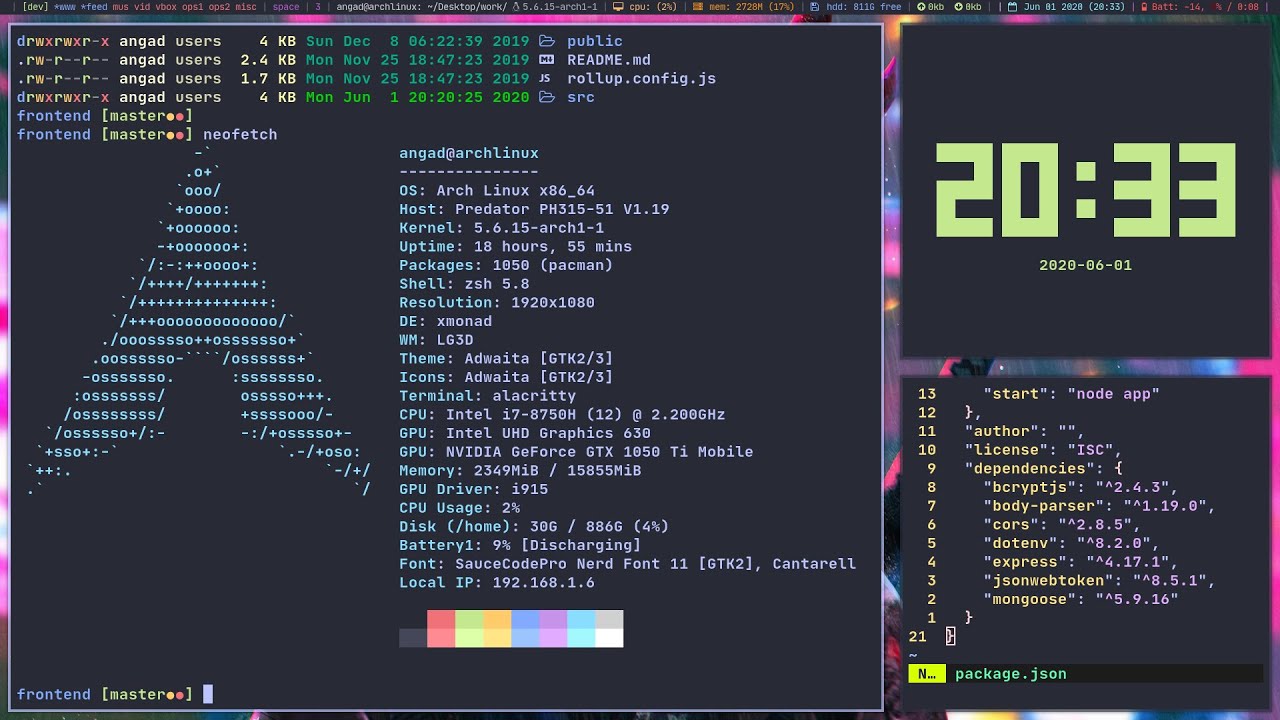Click the rollup.config.js file name
This screenshot has width=1280, height=720.
coord(642,78)
